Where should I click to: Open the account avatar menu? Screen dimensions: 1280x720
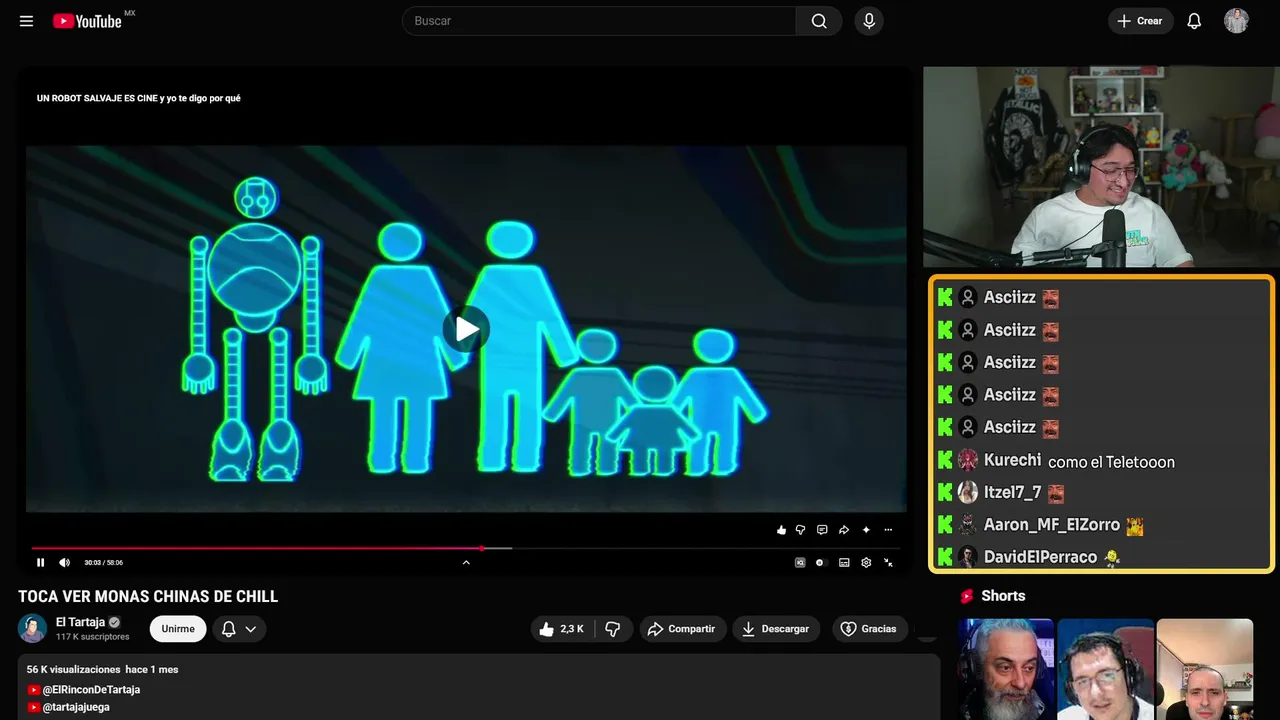tap(1236, 21)
